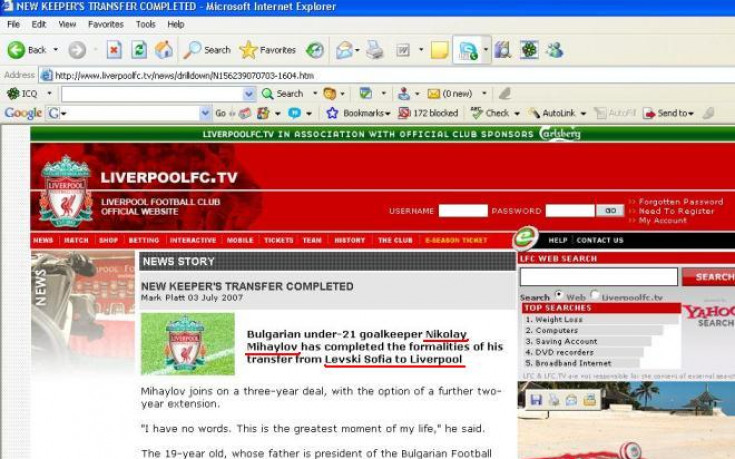Open the My Account link

[x=662, y=220]
